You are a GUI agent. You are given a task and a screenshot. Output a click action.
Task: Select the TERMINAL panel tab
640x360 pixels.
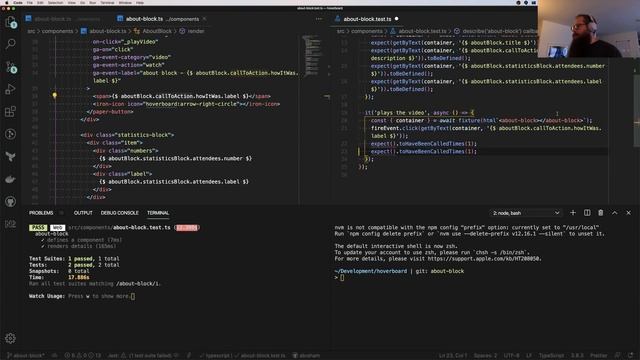click(158, 213)
